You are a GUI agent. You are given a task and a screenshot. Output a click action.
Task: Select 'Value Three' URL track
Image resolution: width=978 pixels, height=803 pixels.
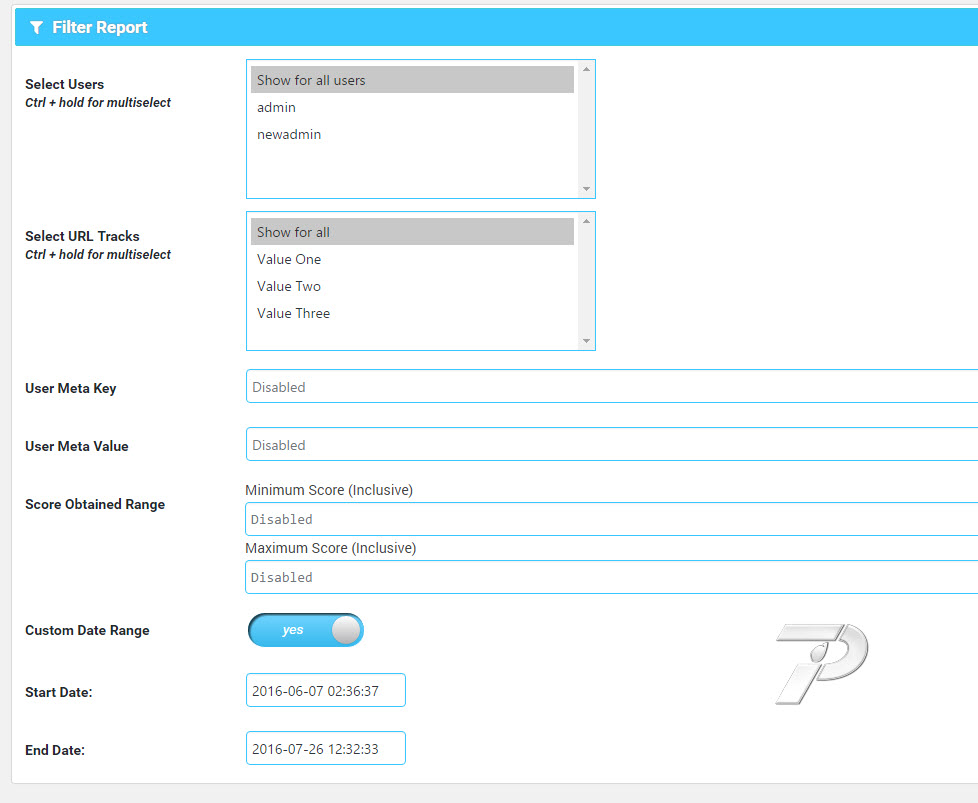(412, 313)
